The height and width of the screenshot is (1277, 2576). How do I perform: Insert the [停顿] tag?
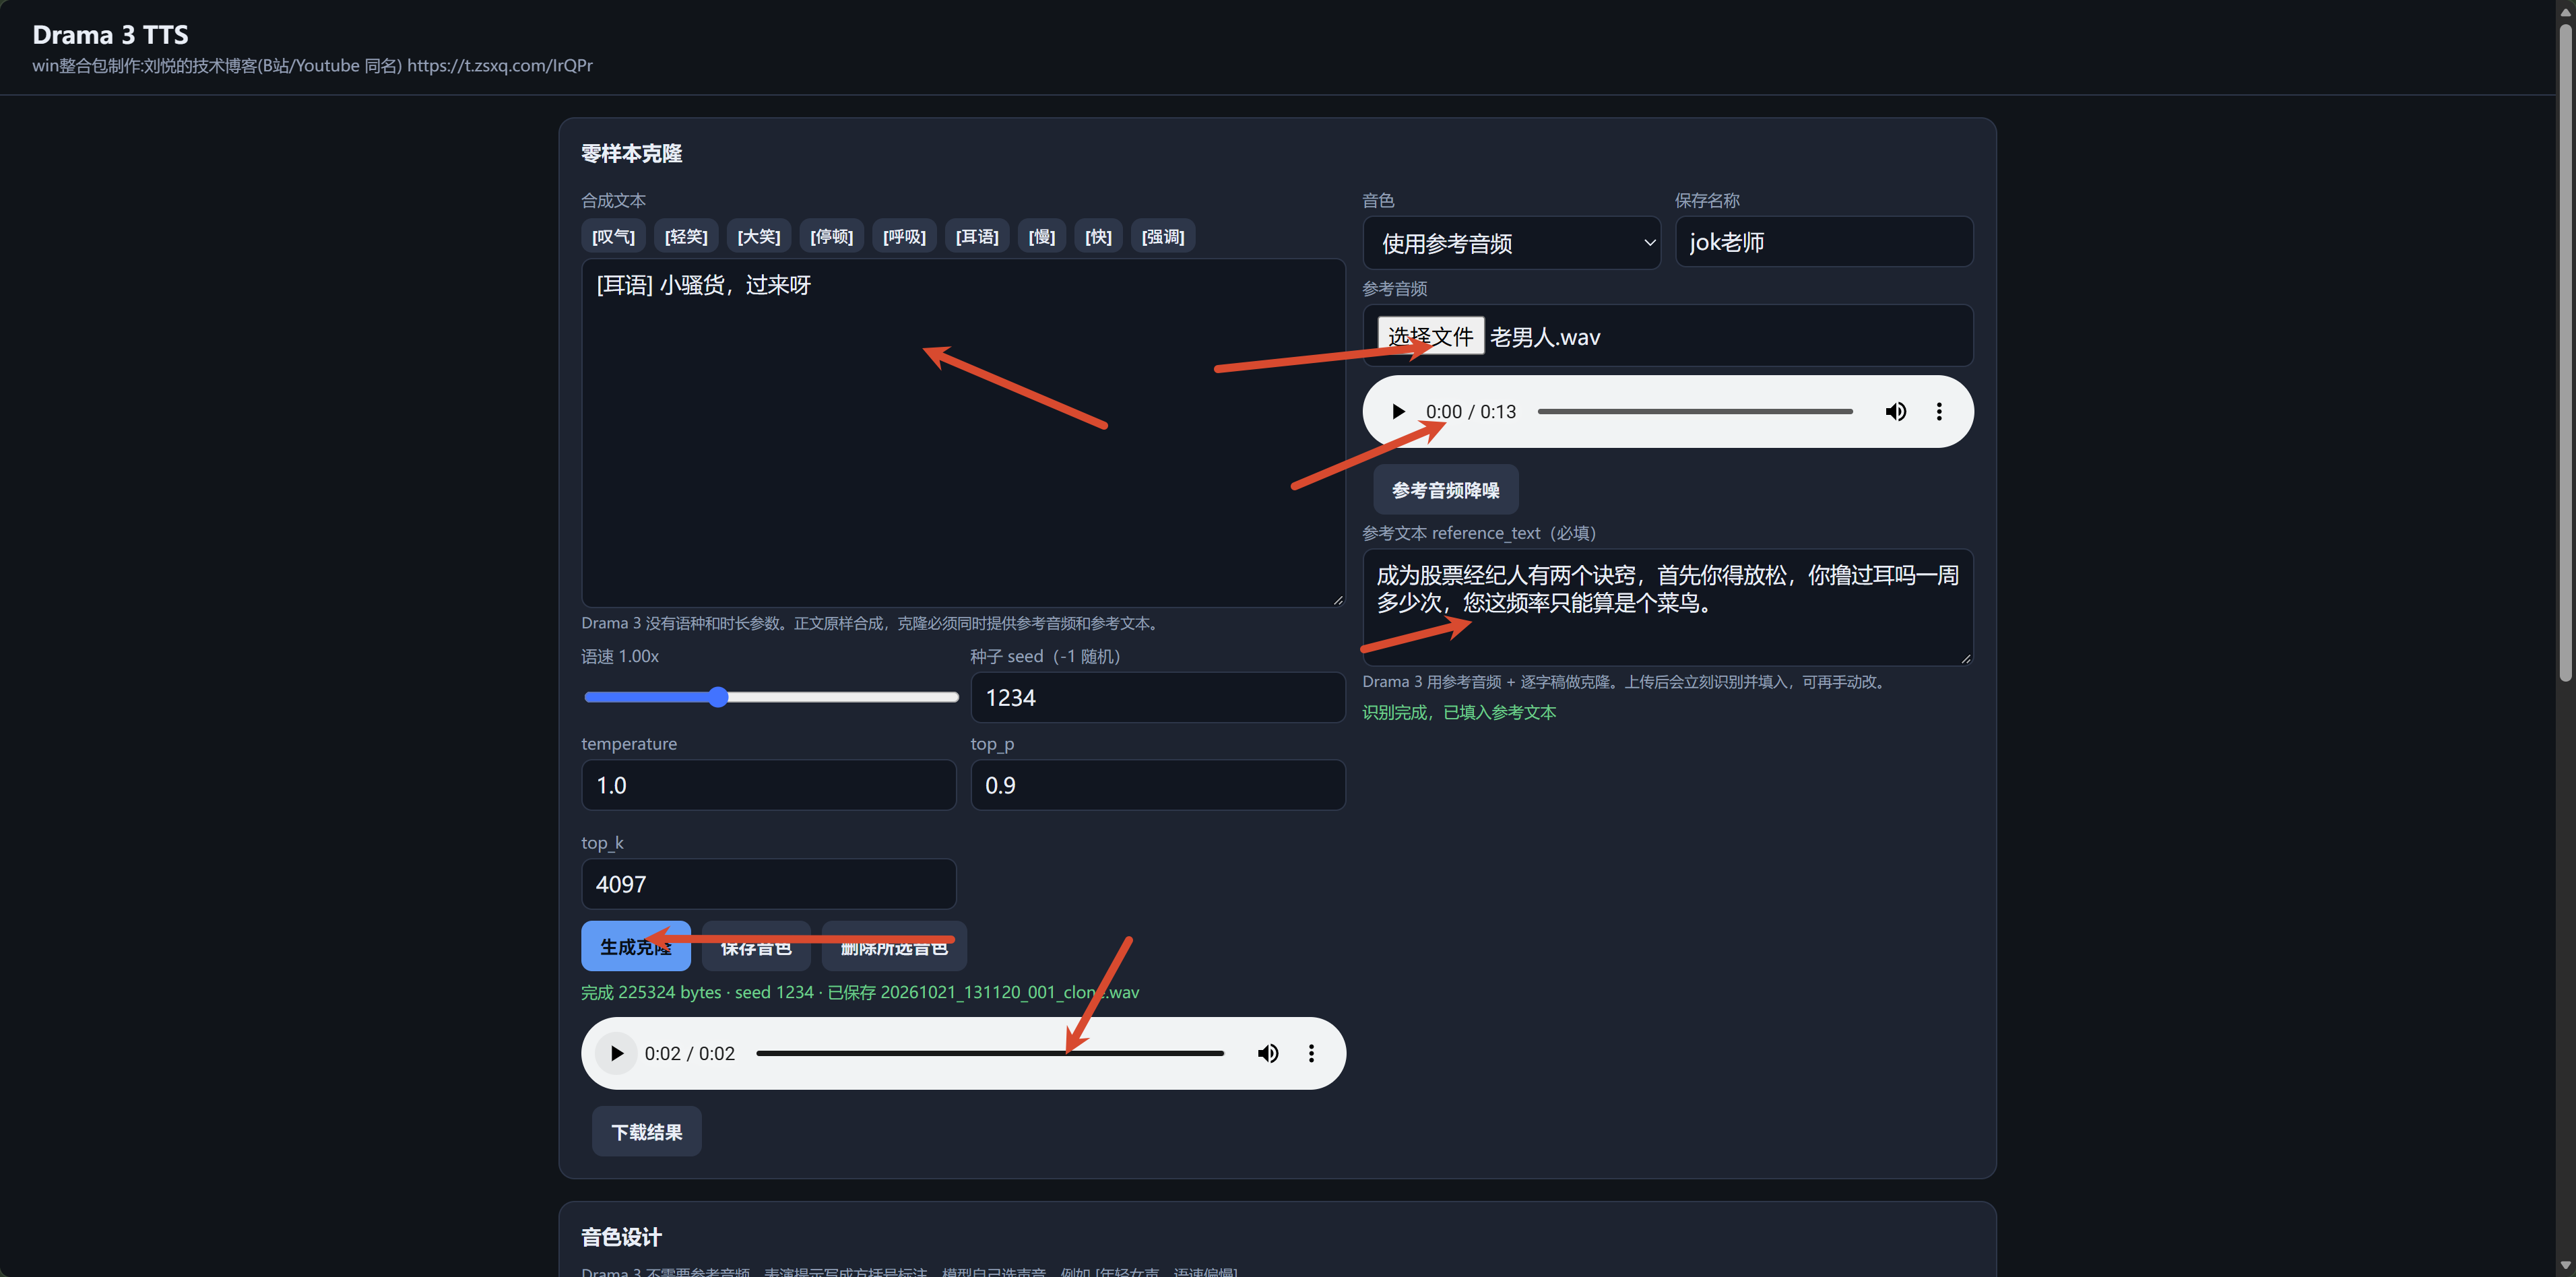[832, 236]
